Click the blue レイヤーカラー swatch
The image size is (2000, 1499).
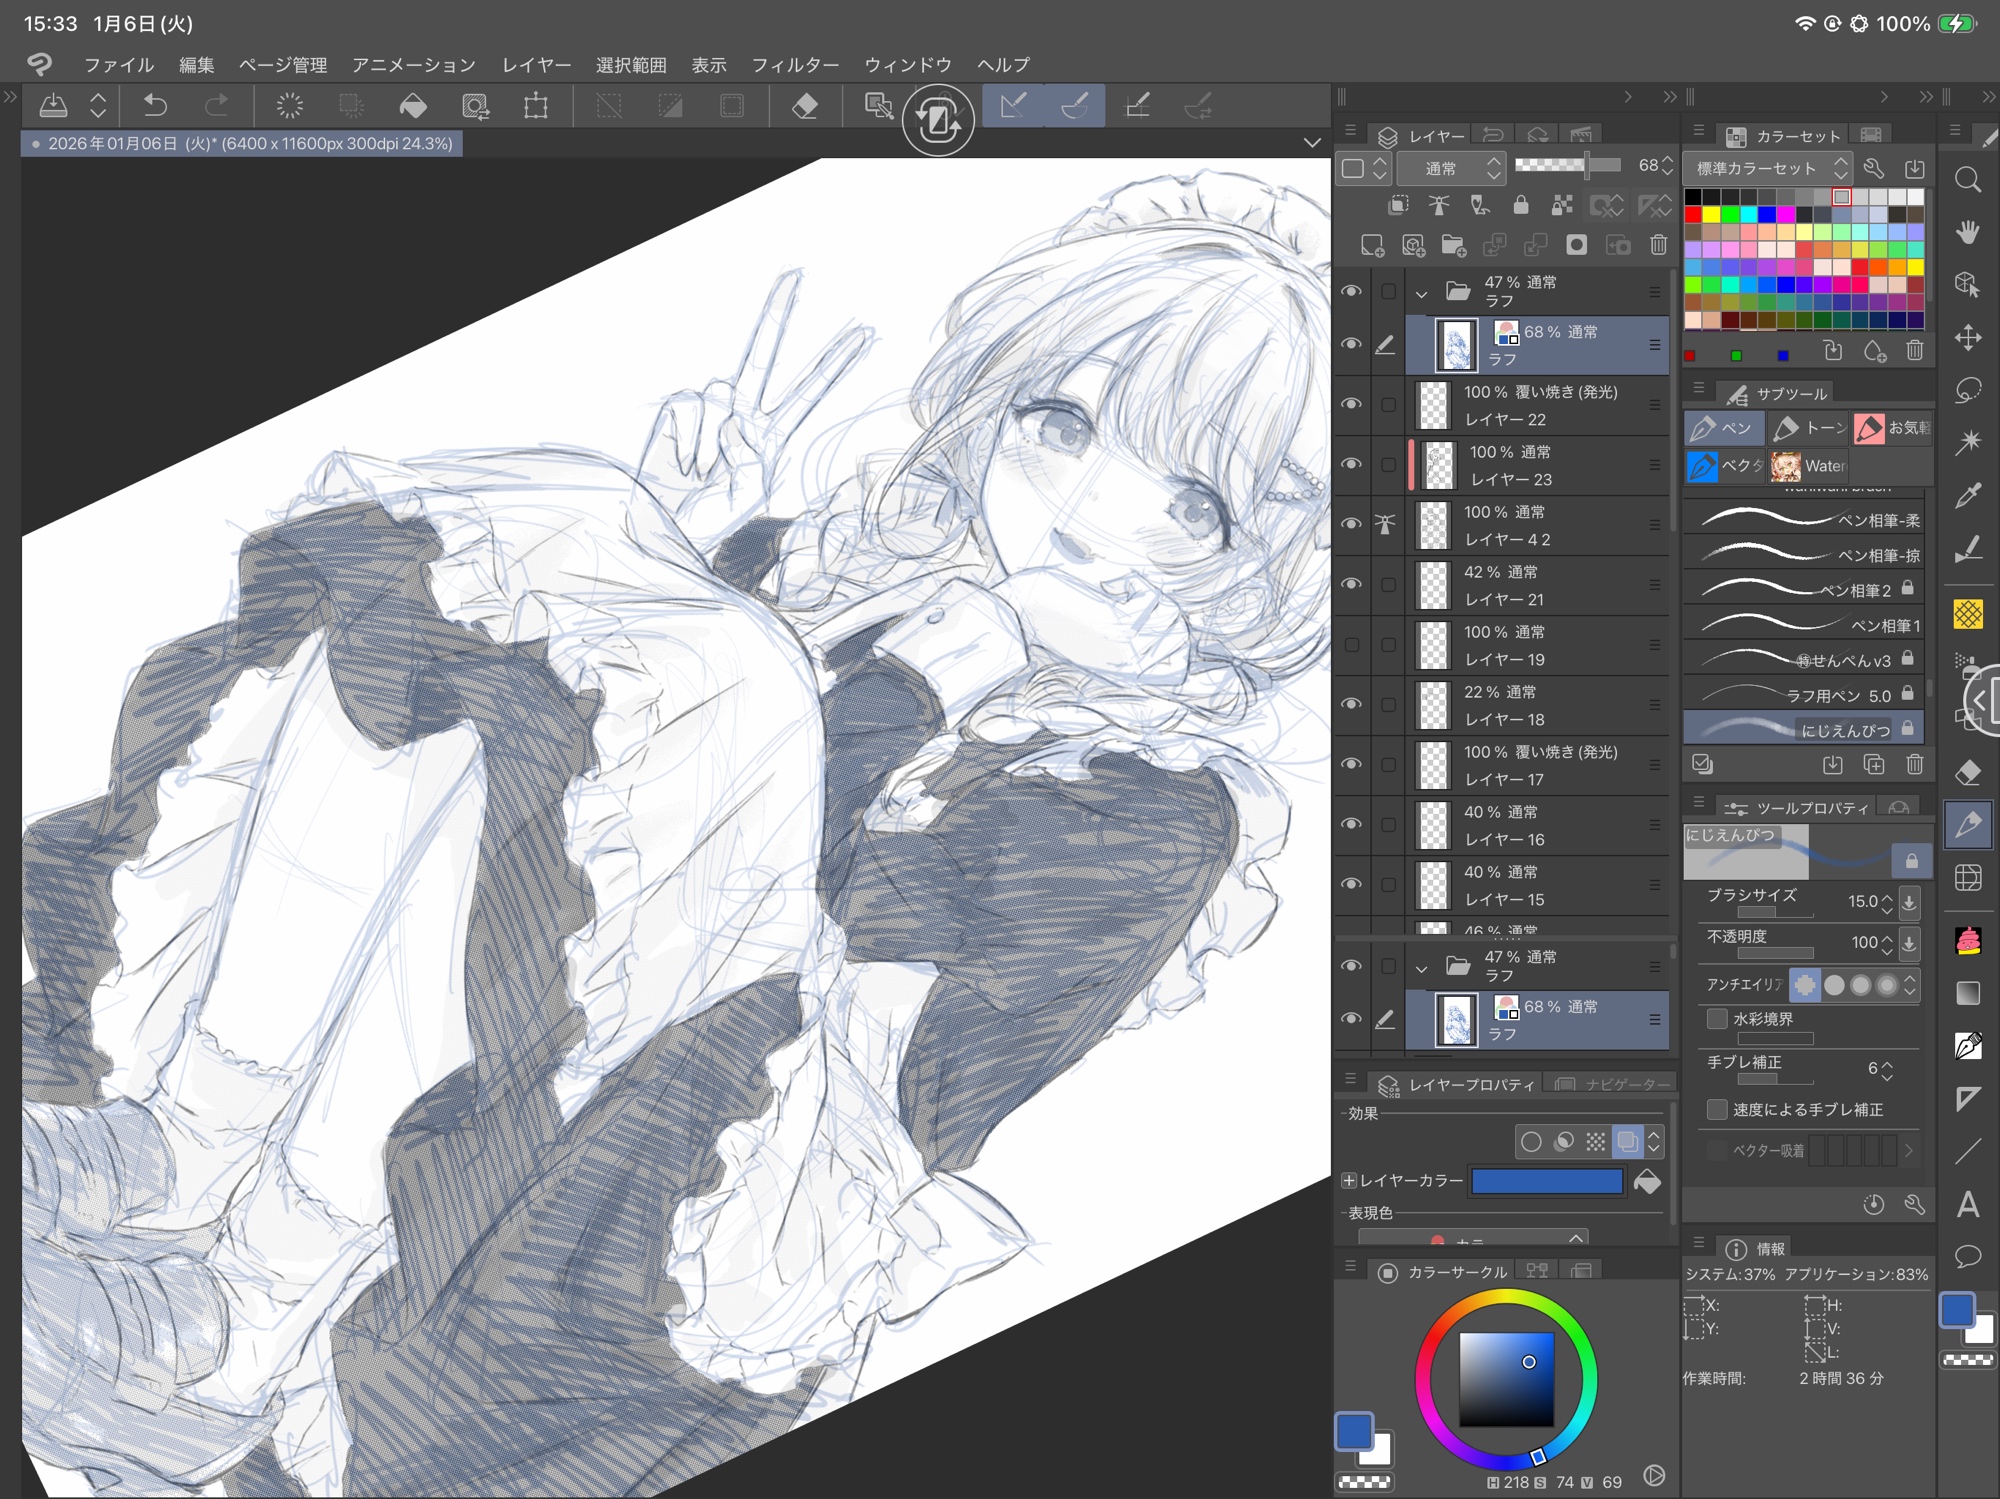click(1546, 1181)
